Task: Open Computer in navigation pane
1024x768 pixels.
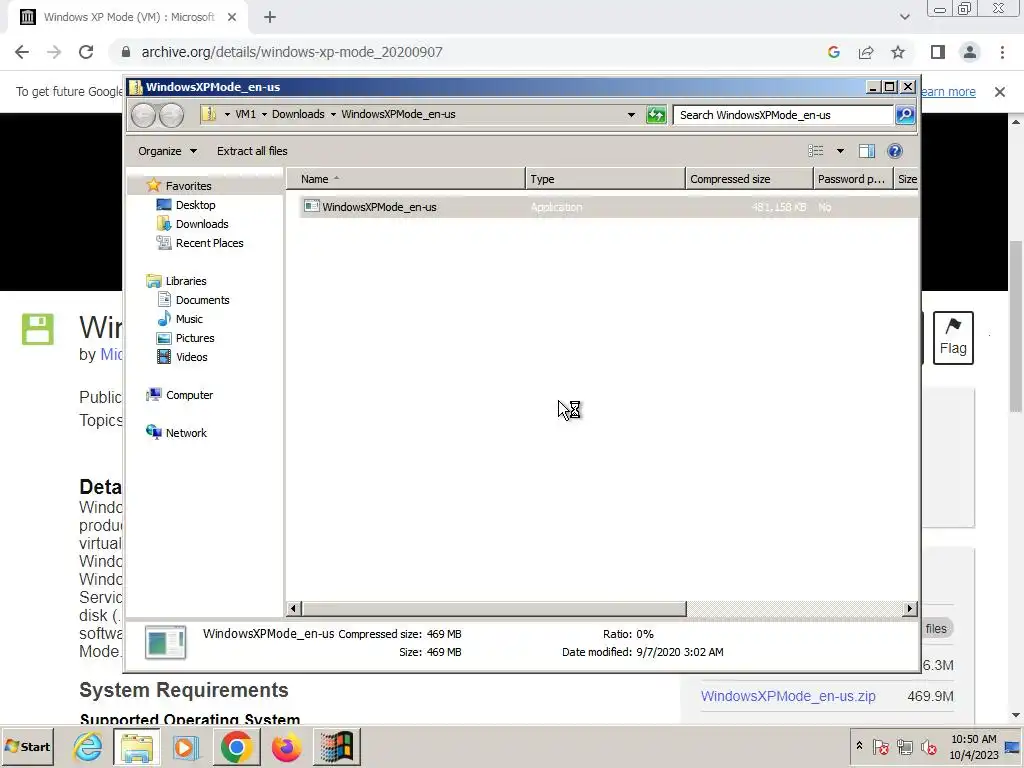Action: click(x=189, y=395)
